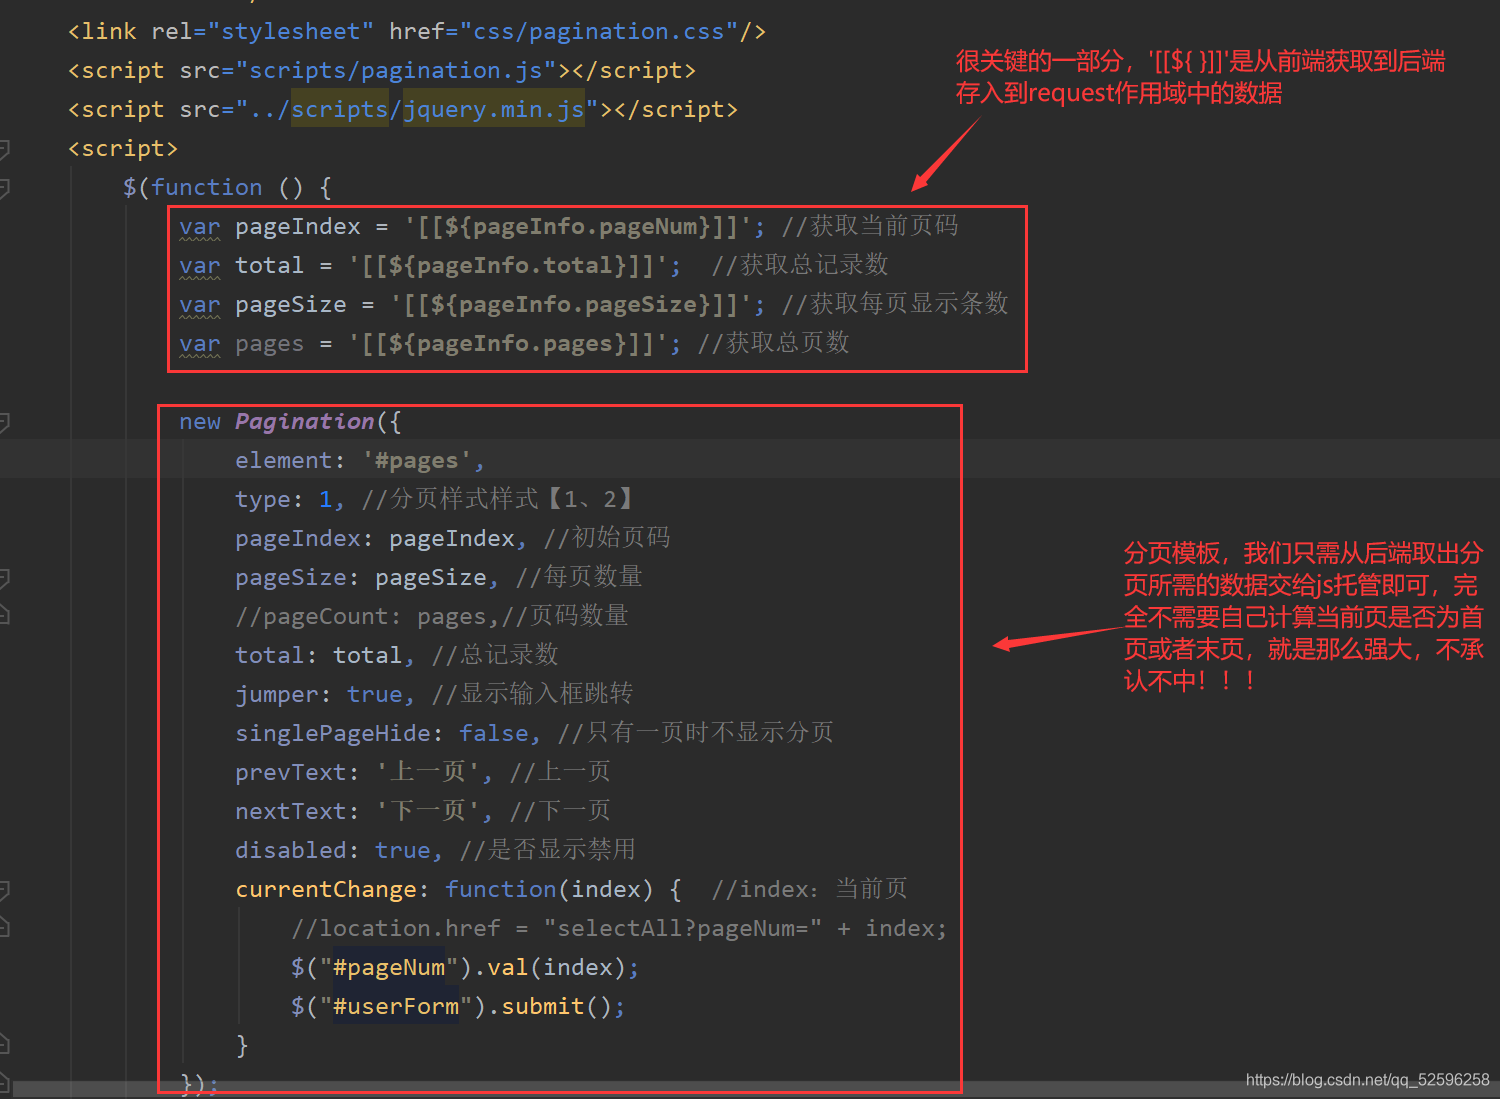The height and width of the screenshot is (1099, 1500).
Task: Click the unused 'pages' variable name in var declaration
Action: pyautogui.click(x=270, y=344)
